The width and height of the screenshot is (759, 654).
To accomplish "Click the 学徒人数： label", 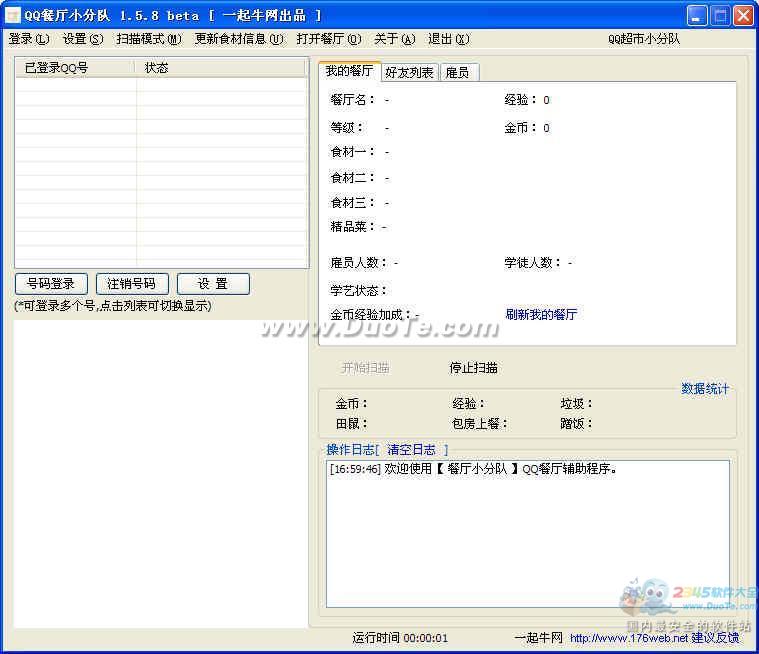I will coord(532,262).
